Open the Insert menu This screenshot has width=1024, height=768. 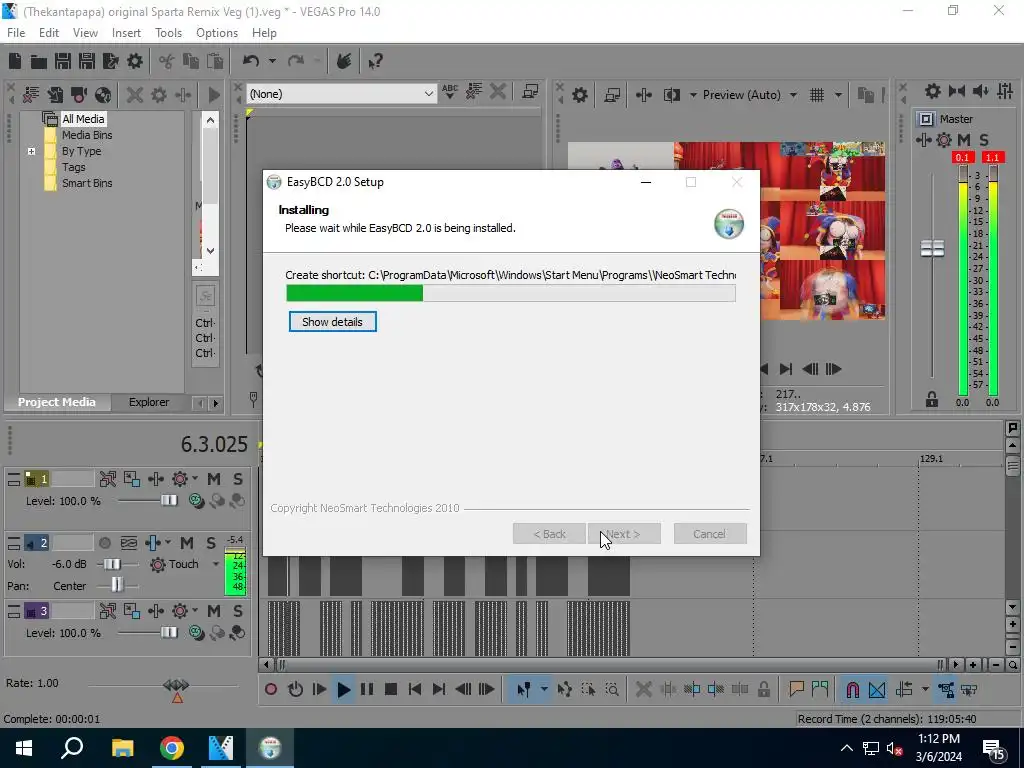pyautogui.click(x=126, y=33)
